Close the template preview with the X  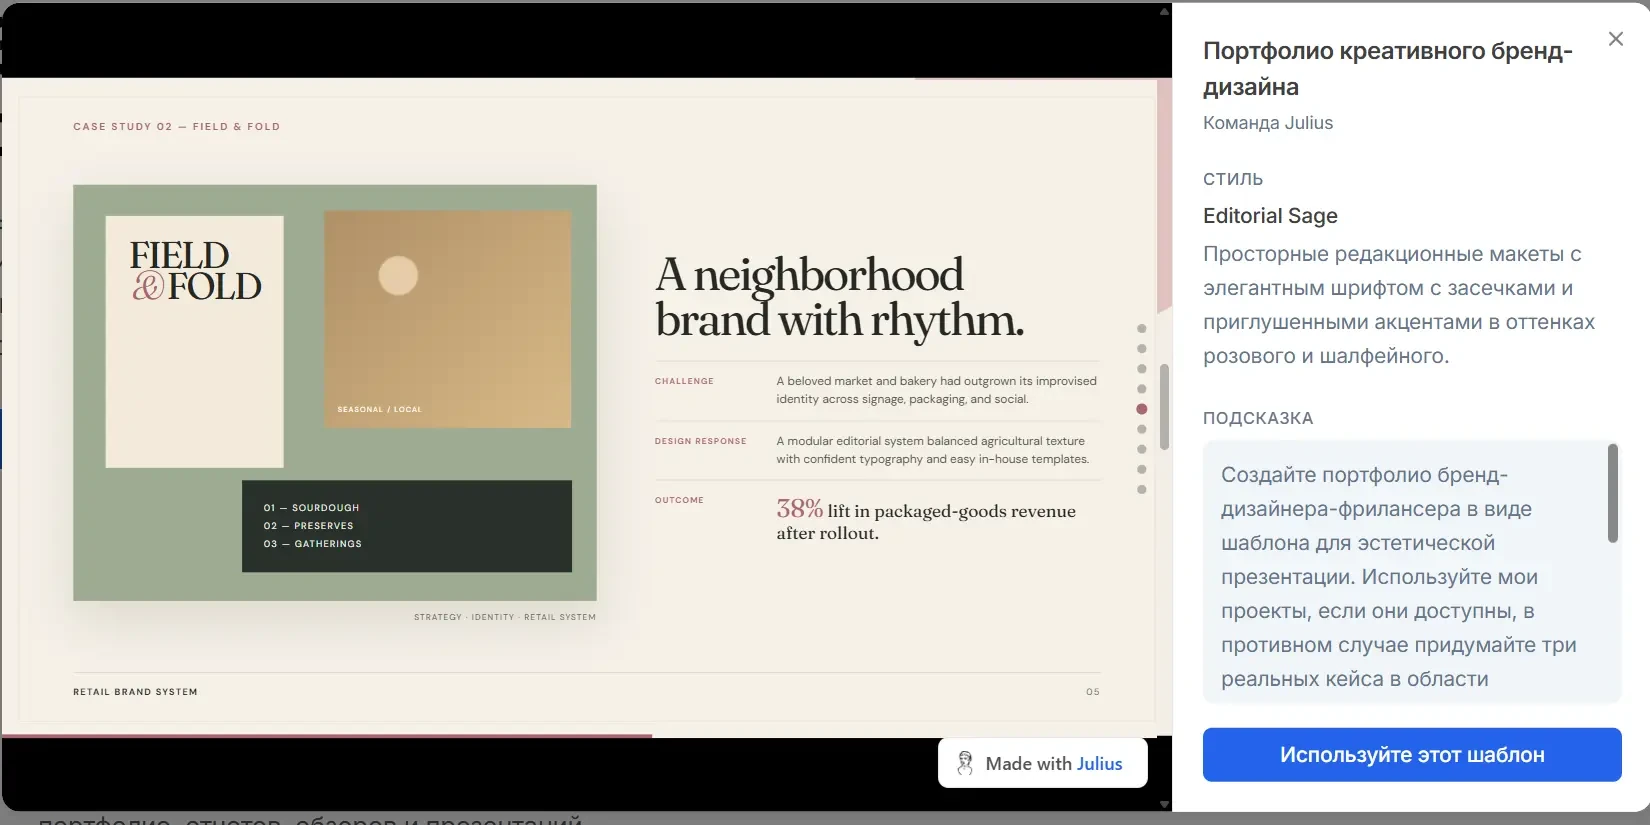(x=1615, y=39)
